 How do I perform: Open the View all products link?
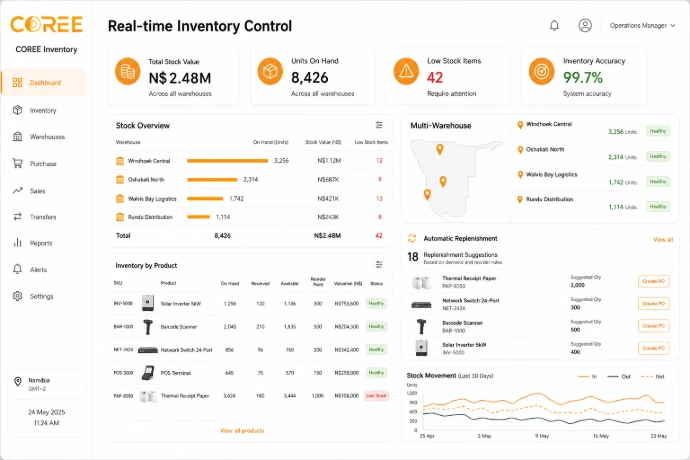click(242, 431)
